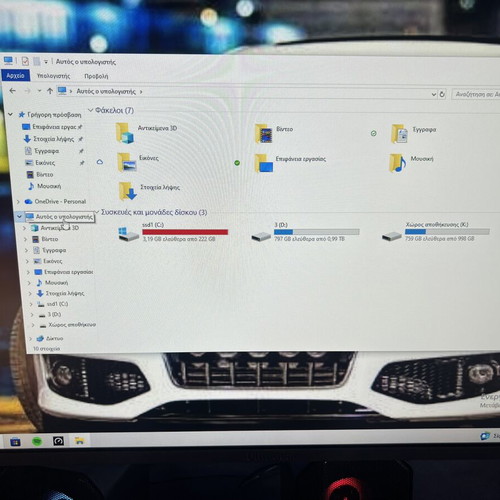Click the 3 (D:) drive usage bar
The image size is (500, 500).
(x=317, y=232)
